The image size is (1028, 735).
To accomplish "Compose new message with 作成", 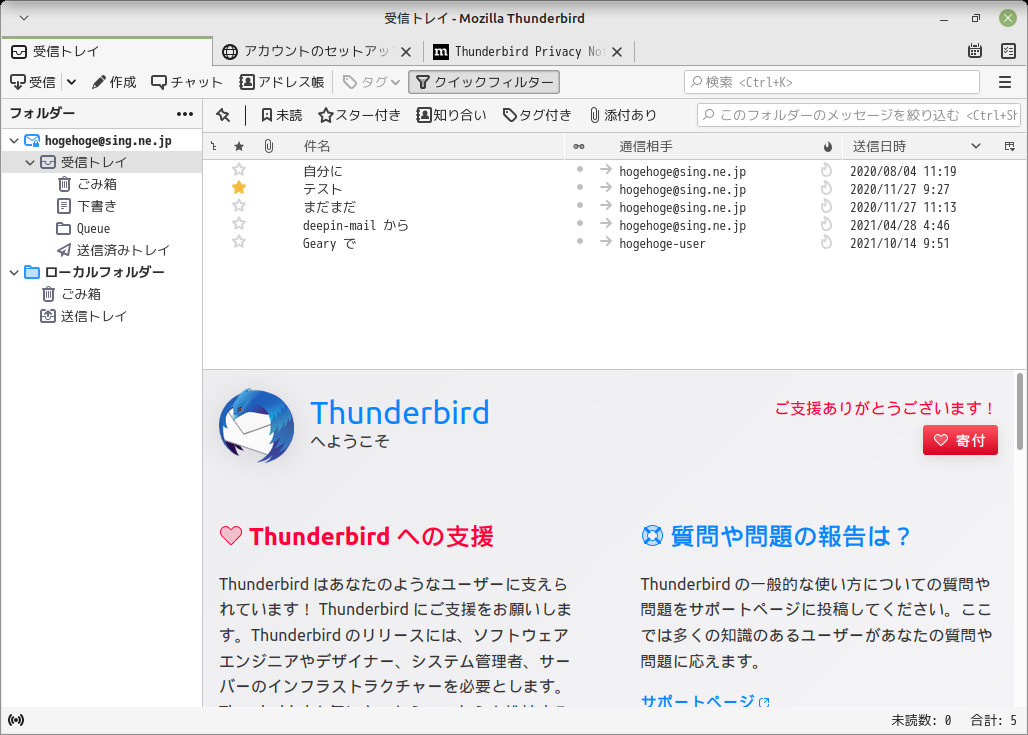I will coord(114,82).
